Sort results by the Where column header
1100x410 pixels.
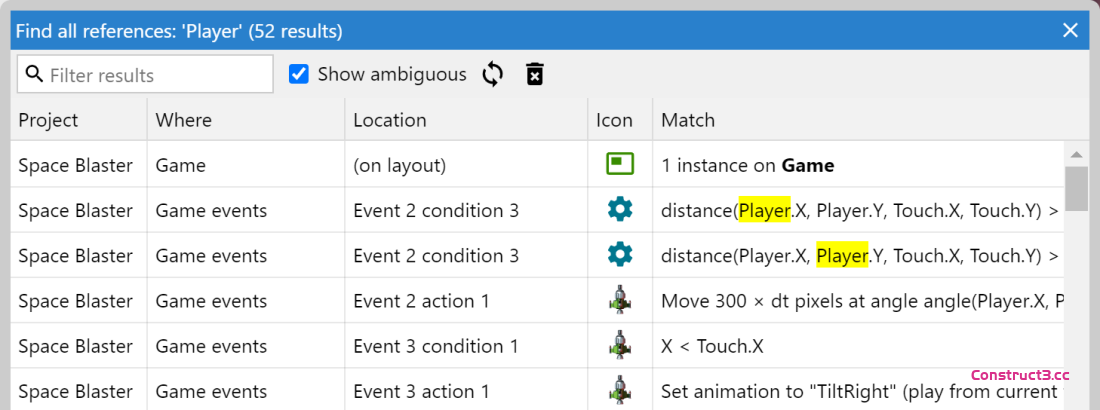[x=184, y=120]
